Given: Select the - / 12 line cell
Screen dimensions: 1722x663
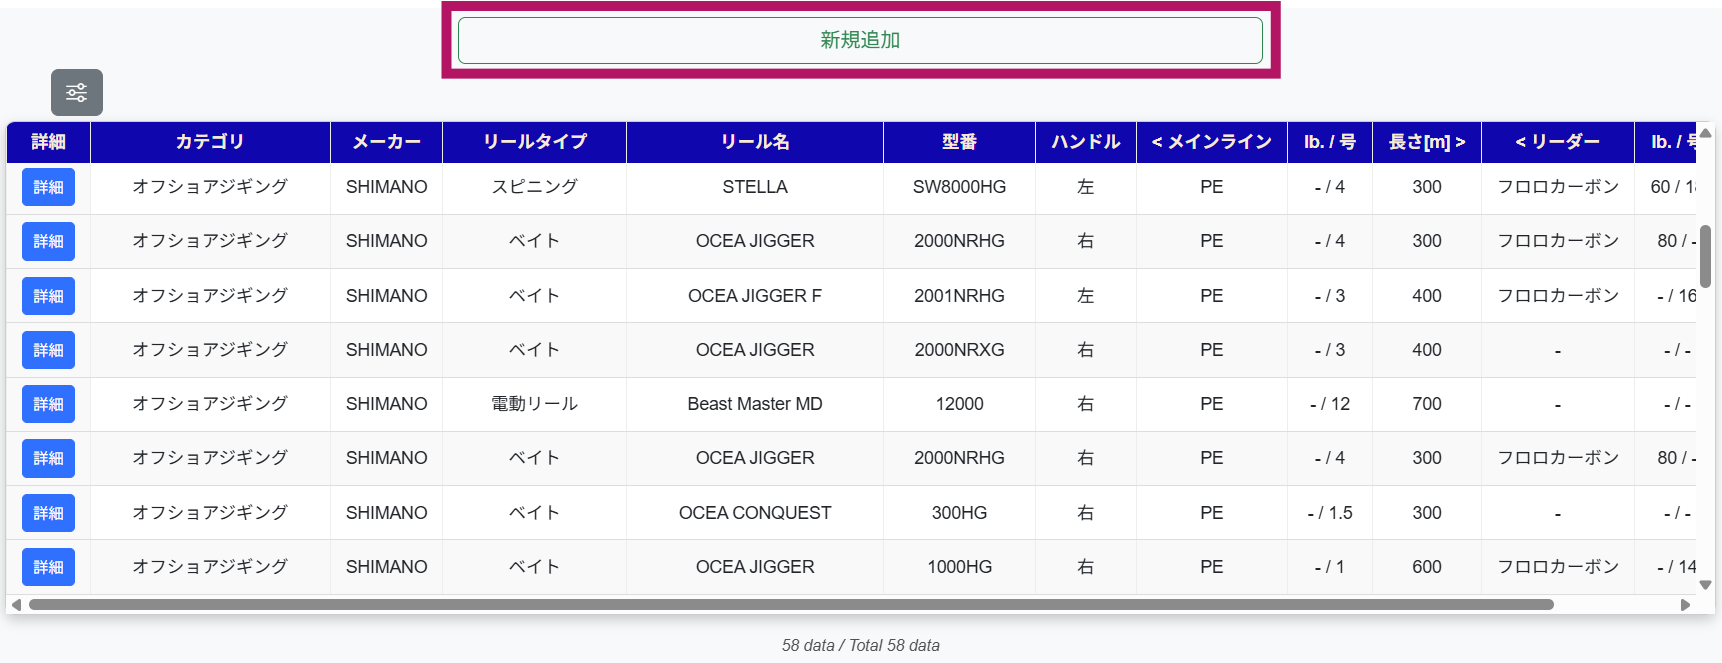Looking at the screenshot, I should [x=1330, y=404].
